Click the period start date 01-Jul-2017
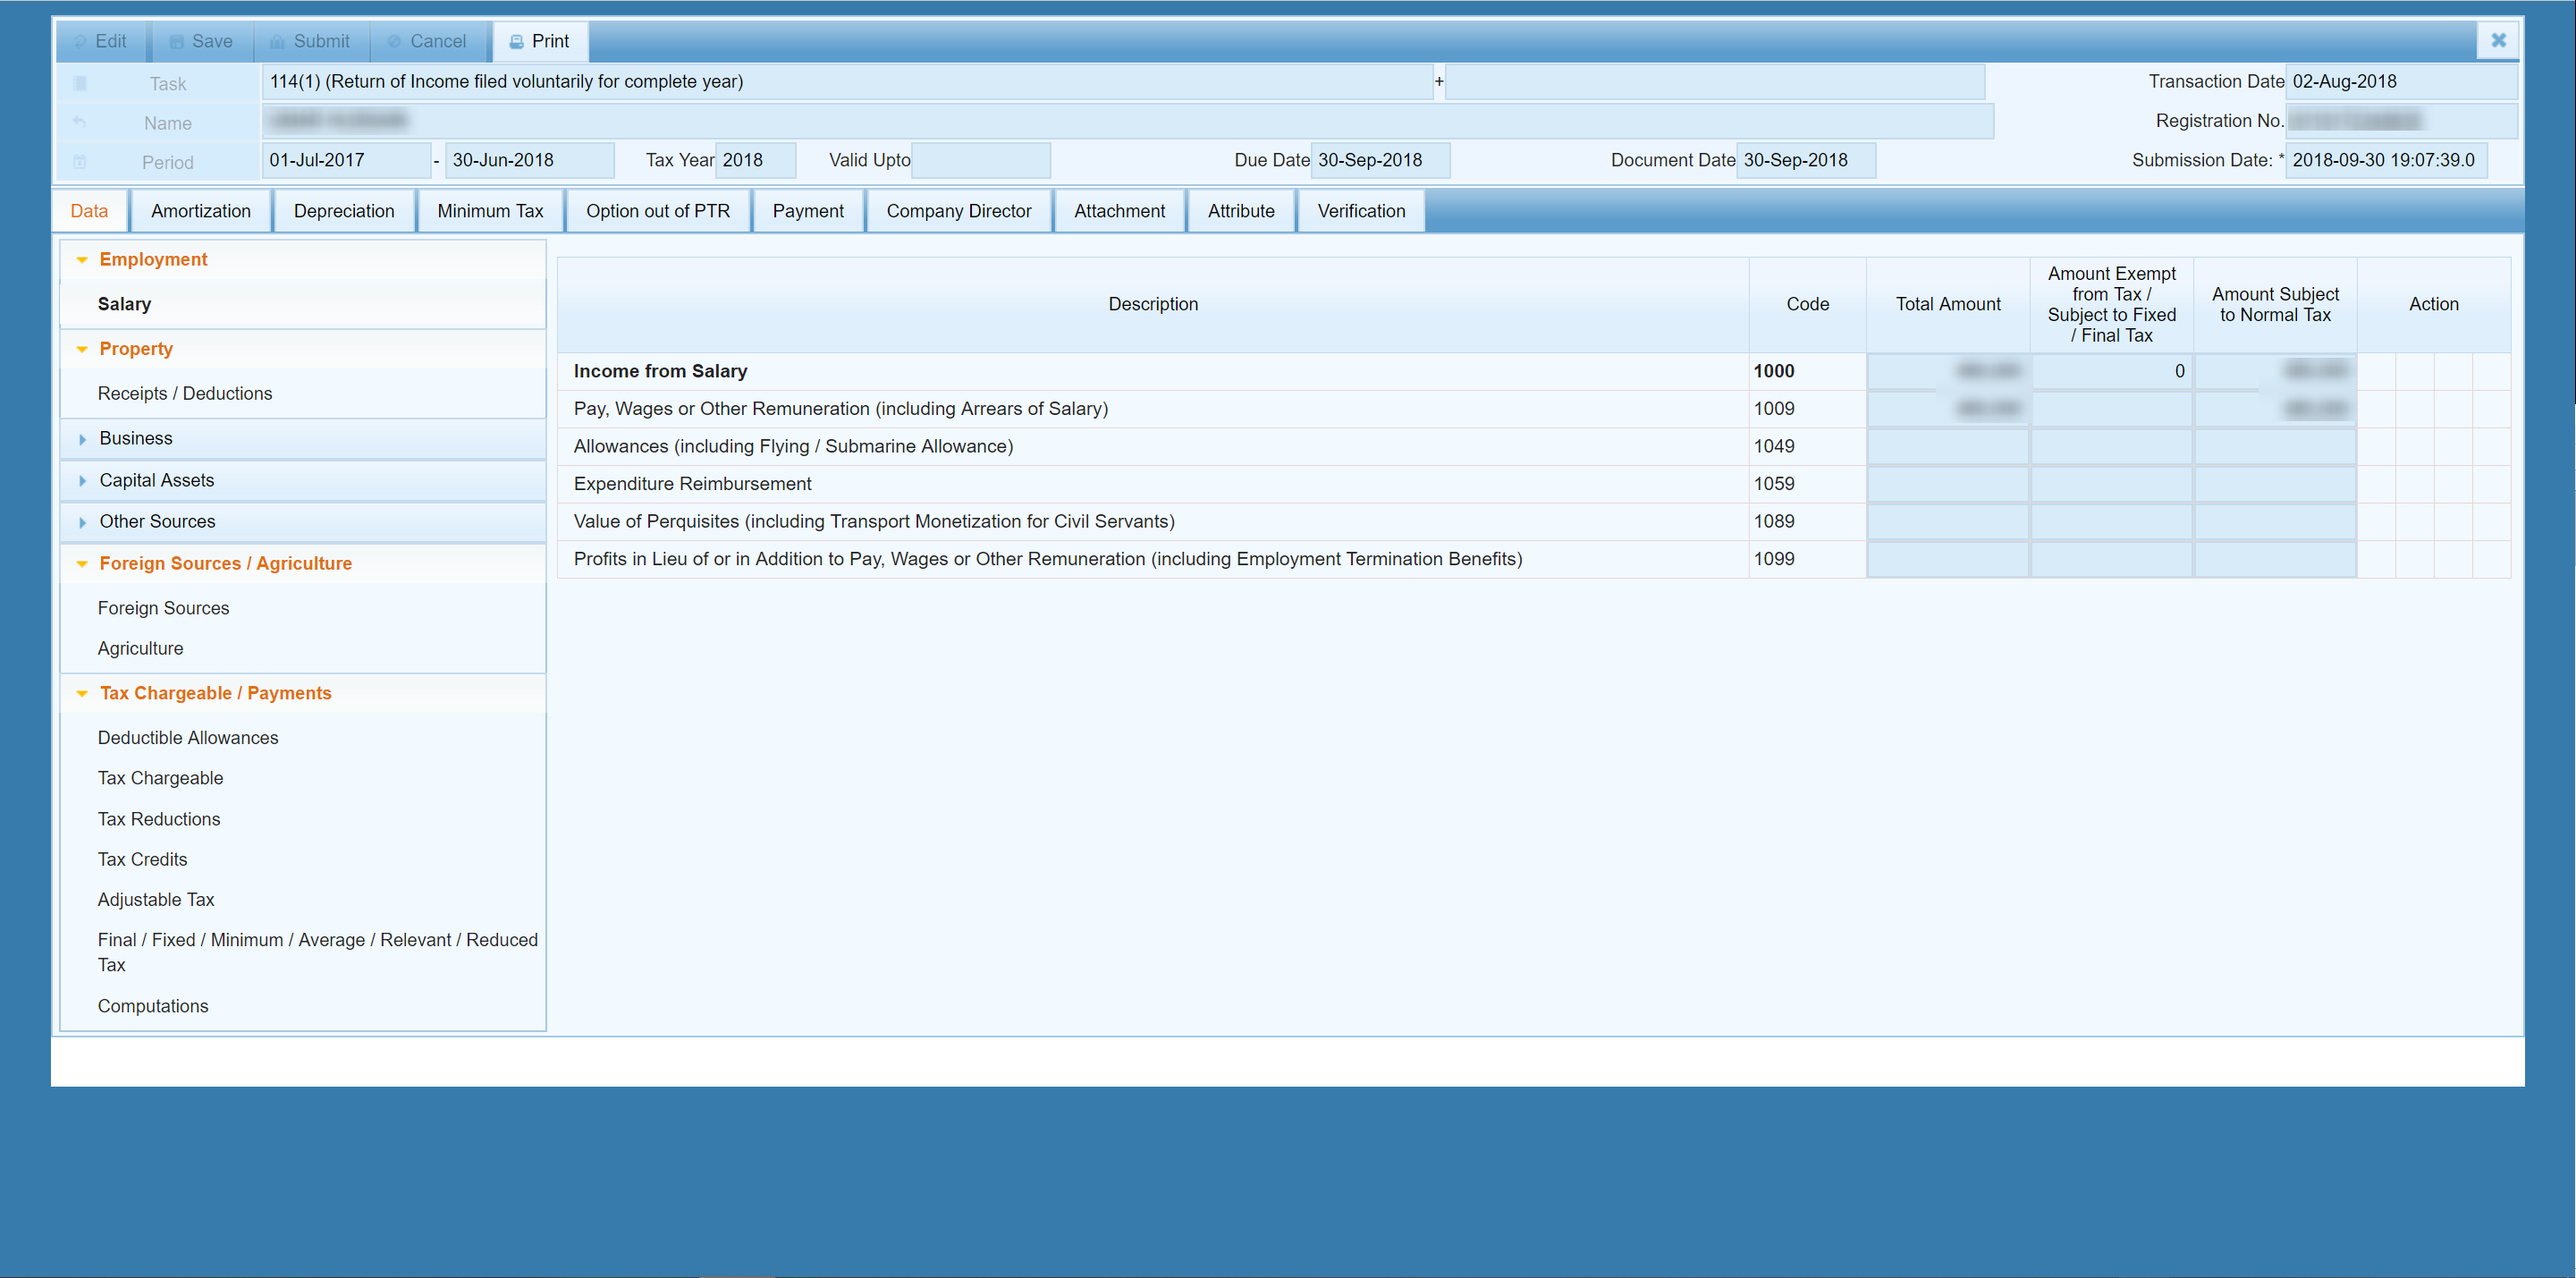 [x=347, y=160]
